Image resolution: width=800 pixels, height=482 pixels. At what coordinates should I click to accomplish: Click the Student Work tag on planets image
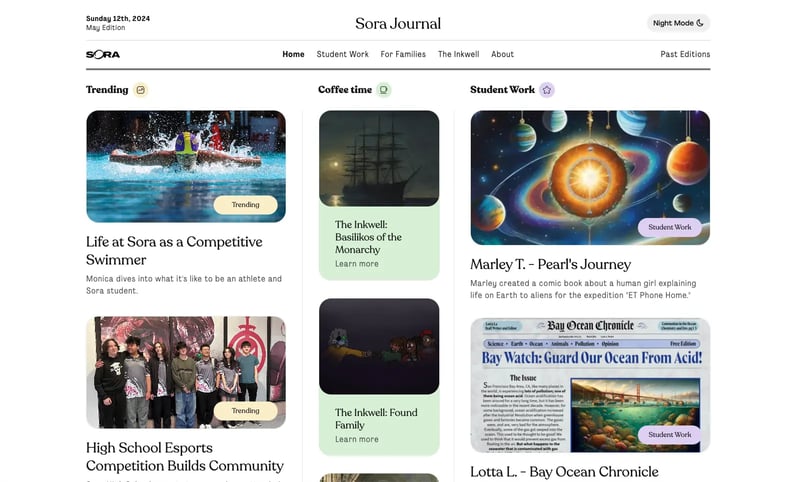(x=669, y=227)
